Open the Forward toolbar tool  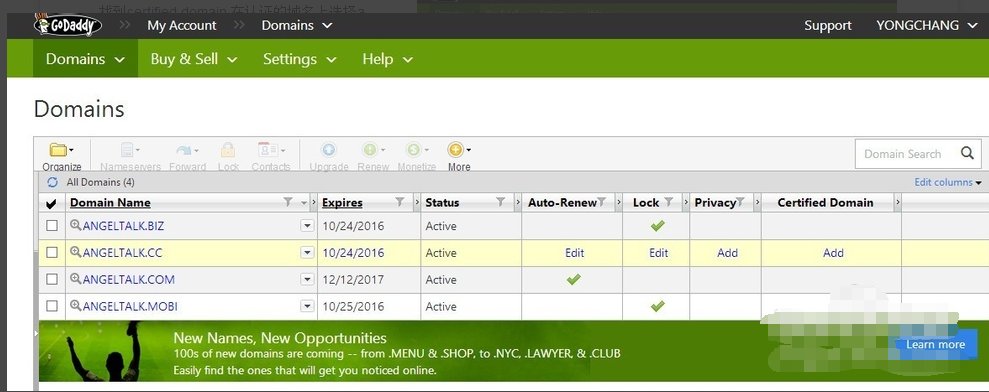pyautogui.click(x=187, y=157)
